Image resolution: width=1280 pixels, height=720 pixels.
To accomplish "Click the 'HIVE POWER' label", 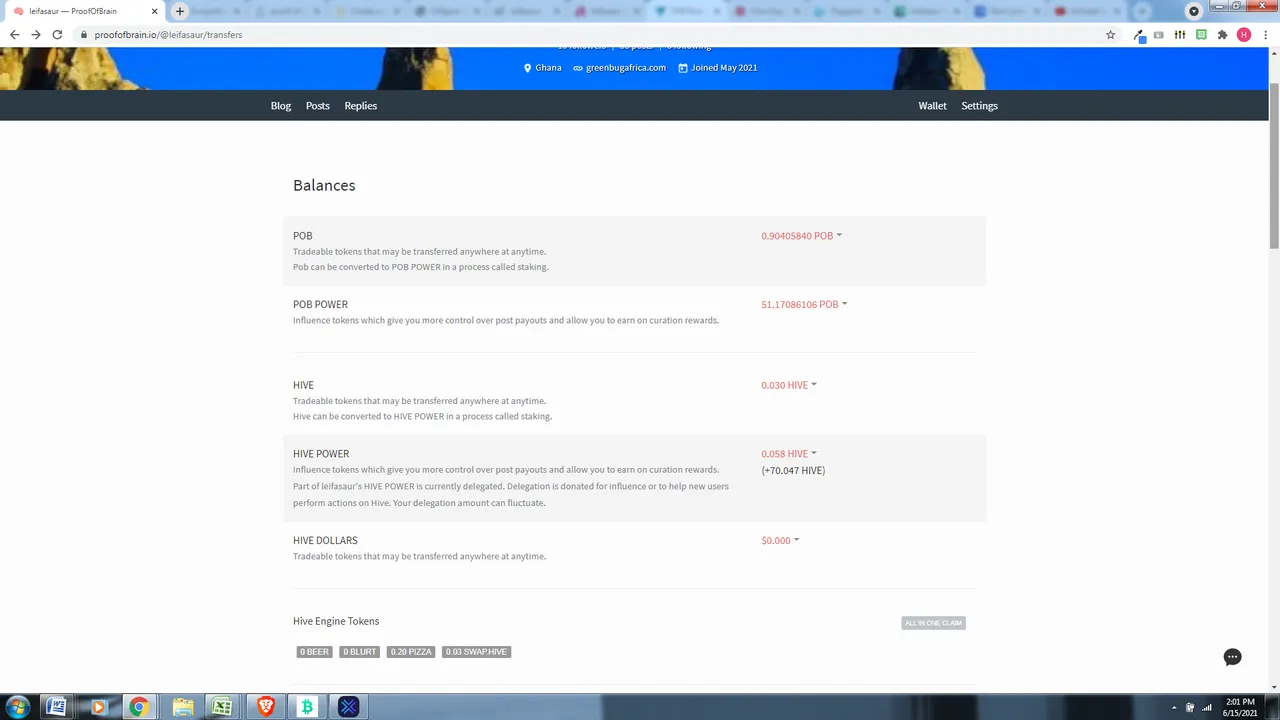I will tap(321, 454).
